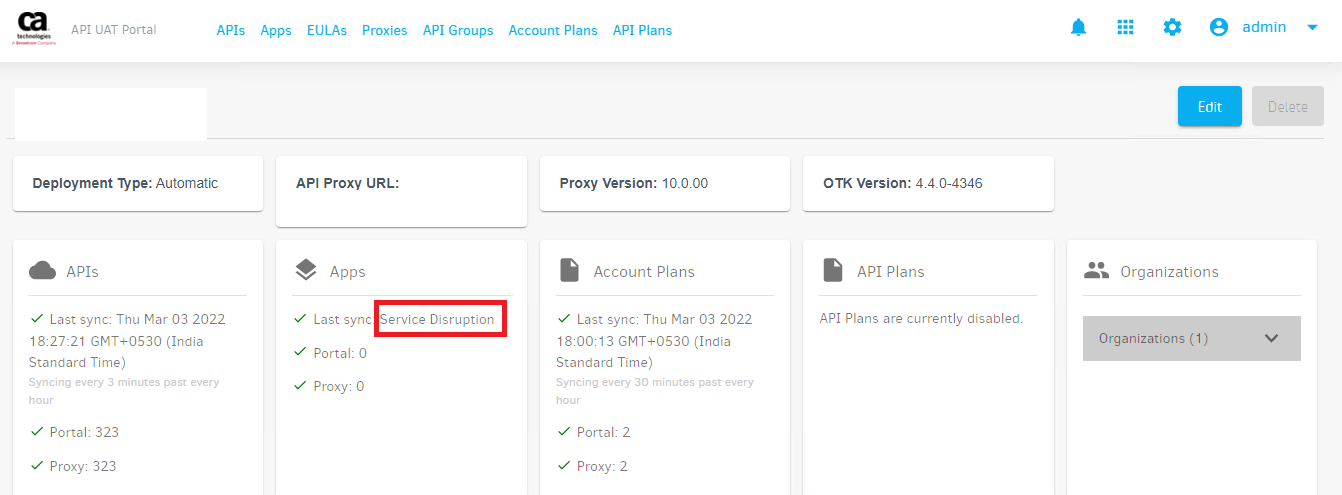Click the API Proxy URL label
Image resolution: width=1342 pixels, height=495 pixels.
[347, 183]
